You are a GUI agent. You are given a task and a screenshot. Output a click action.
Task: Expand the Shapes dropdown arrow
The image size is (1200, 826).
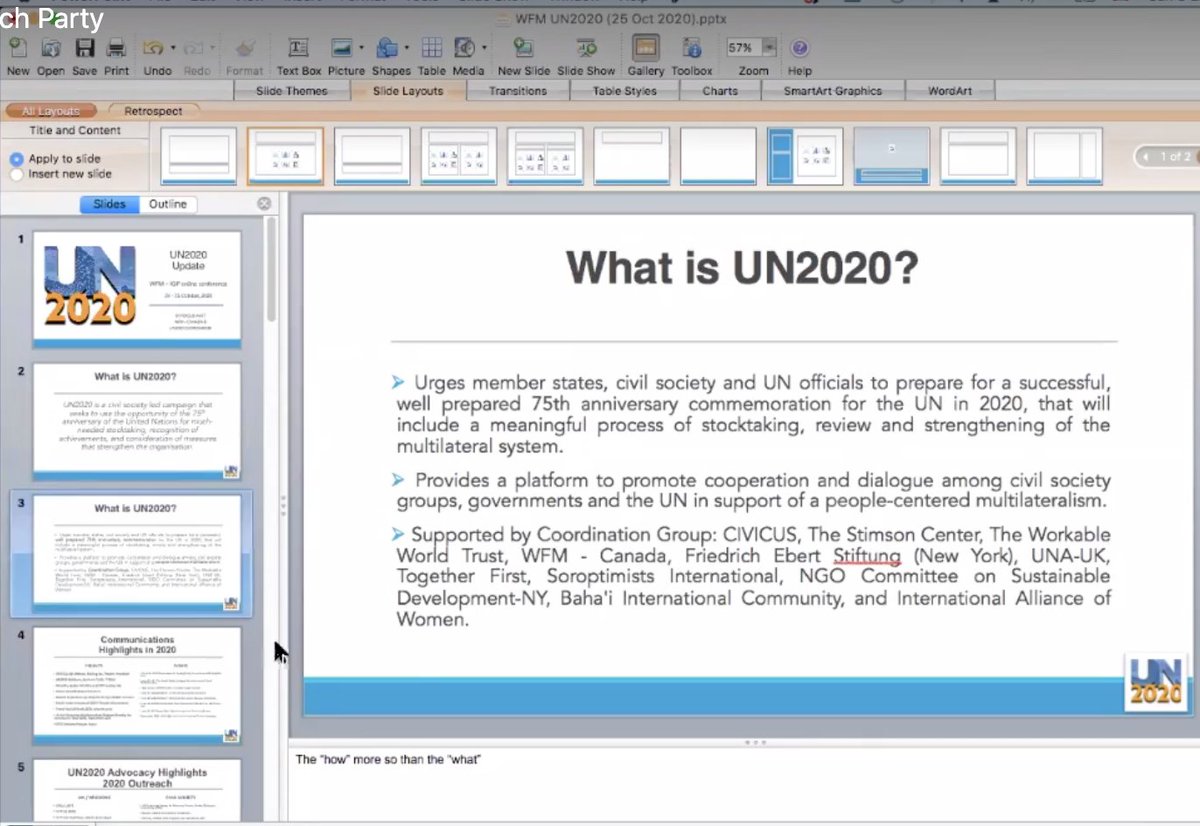(406, 48)
